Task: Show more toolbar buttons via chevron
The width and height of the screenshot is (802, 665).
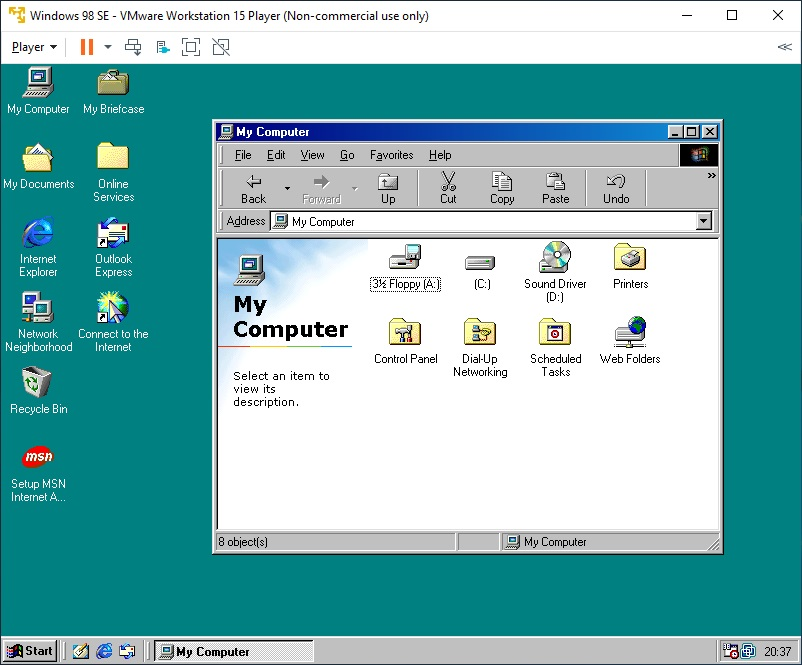Action: pyautogui.click(x=711, y=175)
